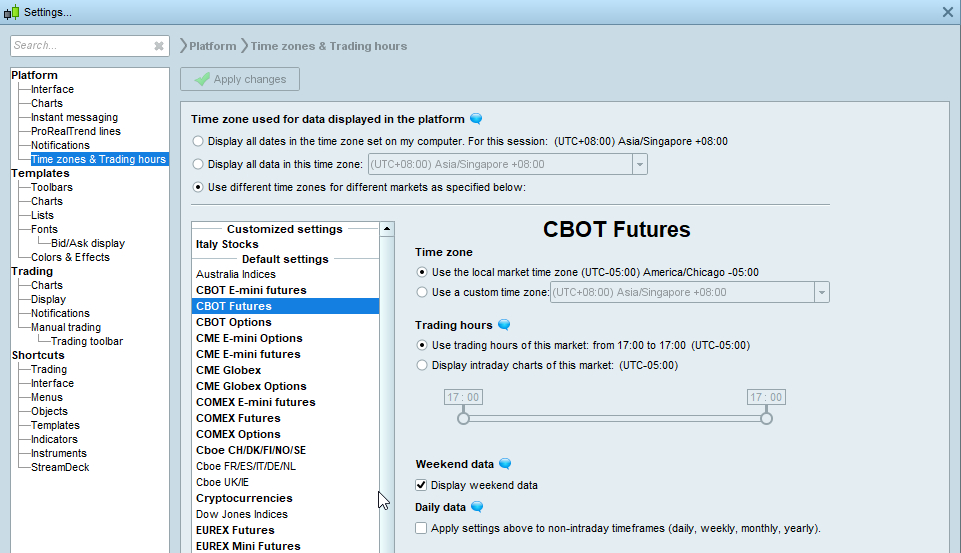Enable apply settings to non-intraday timeframes

click(421, 528)
